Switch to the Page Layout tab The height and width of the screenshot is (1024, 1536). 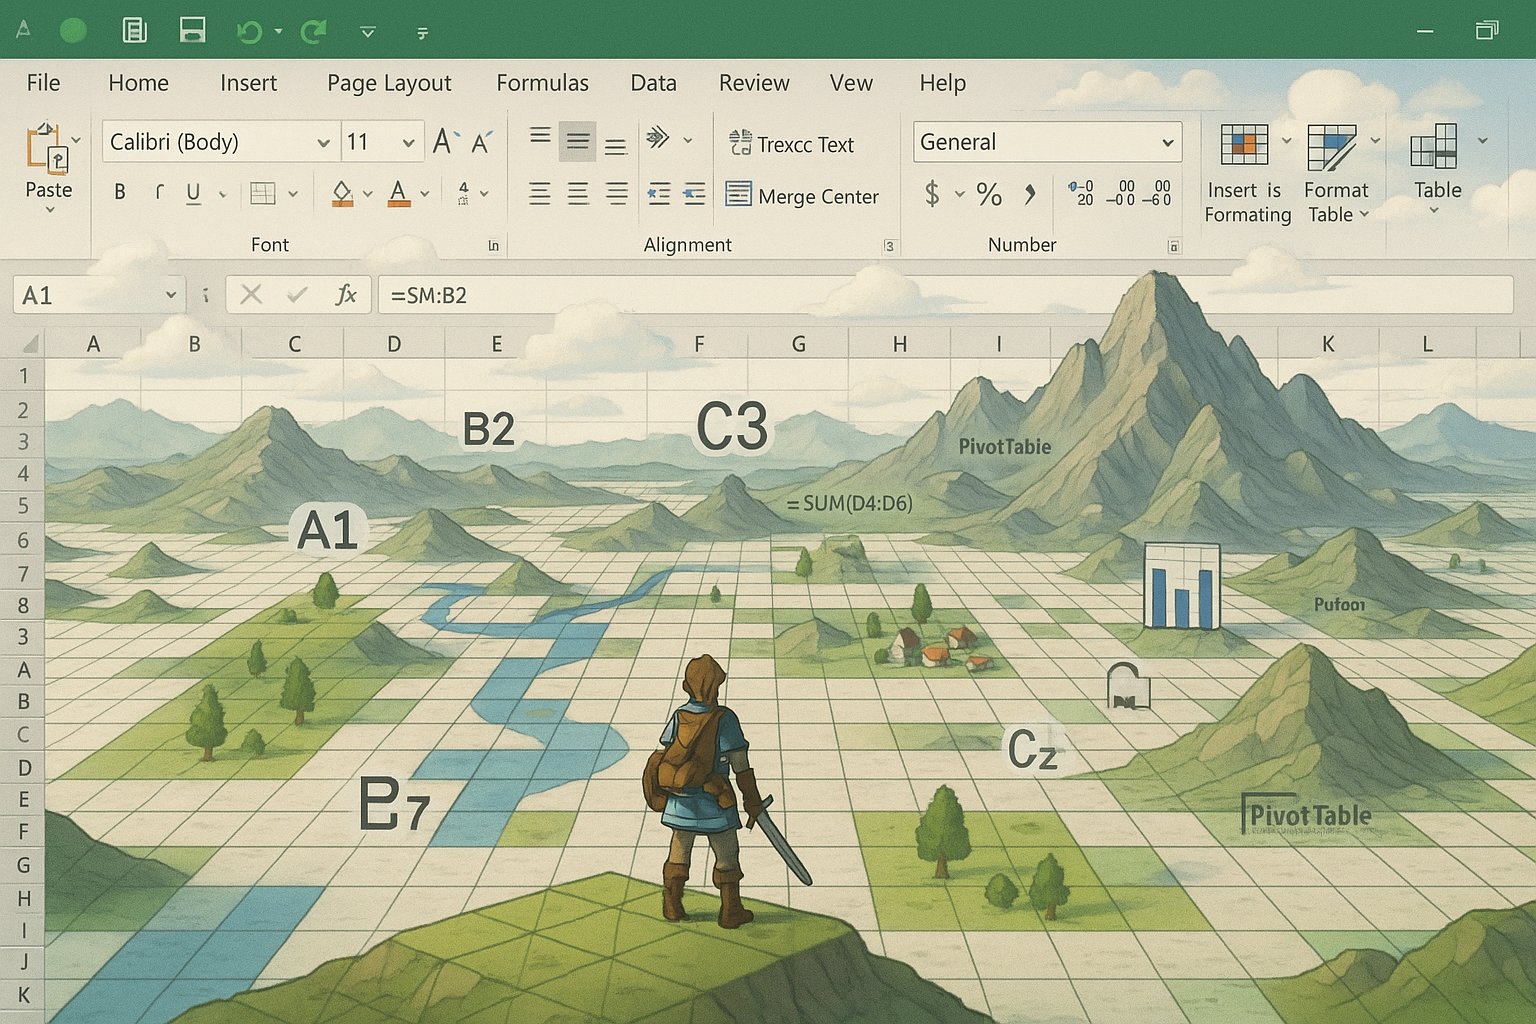click(x=389, y=84)
